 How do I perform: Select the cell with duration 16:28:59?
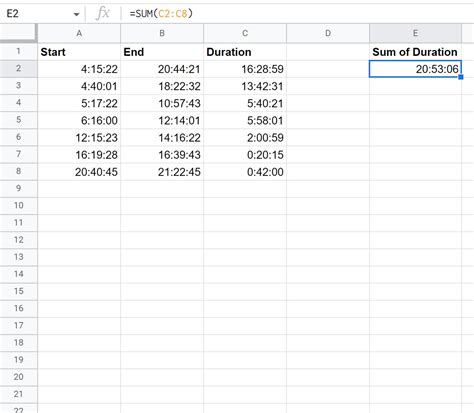(x=245, y=69)
